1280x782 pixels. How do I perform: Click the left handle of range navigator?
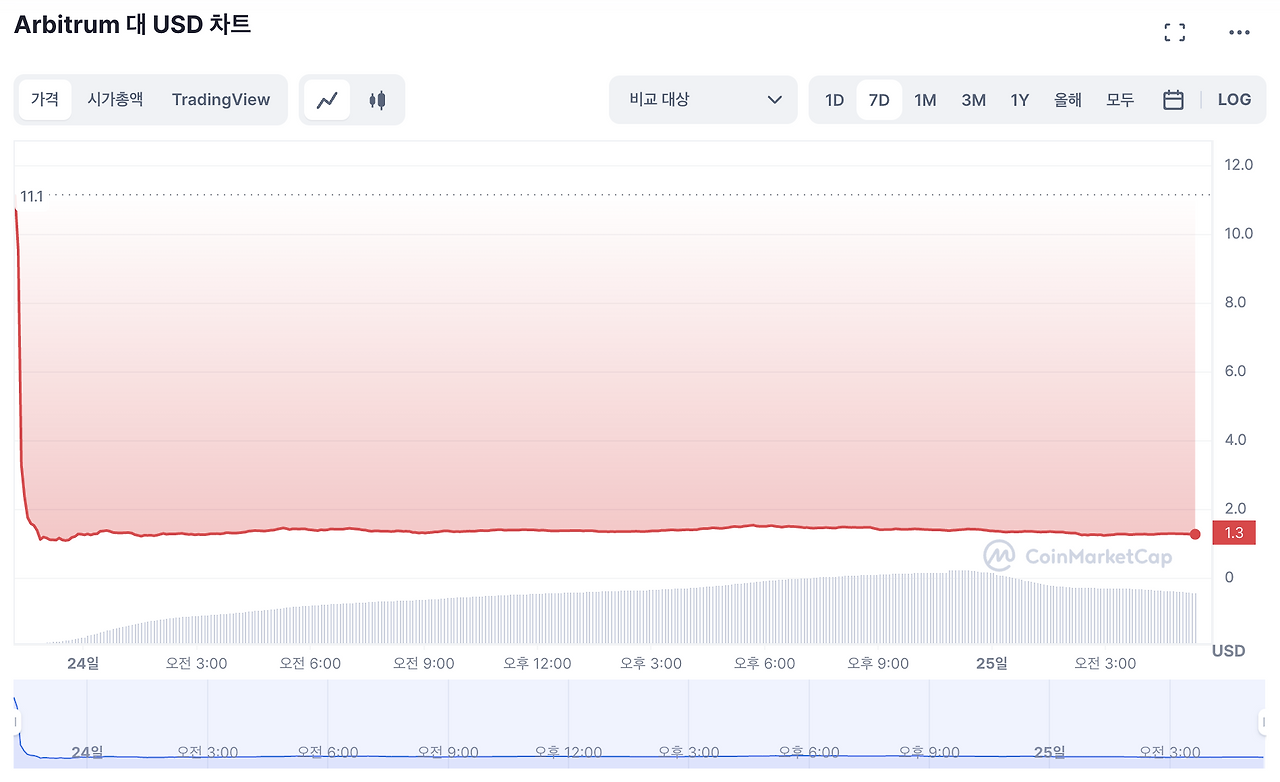tap(16, 723)
